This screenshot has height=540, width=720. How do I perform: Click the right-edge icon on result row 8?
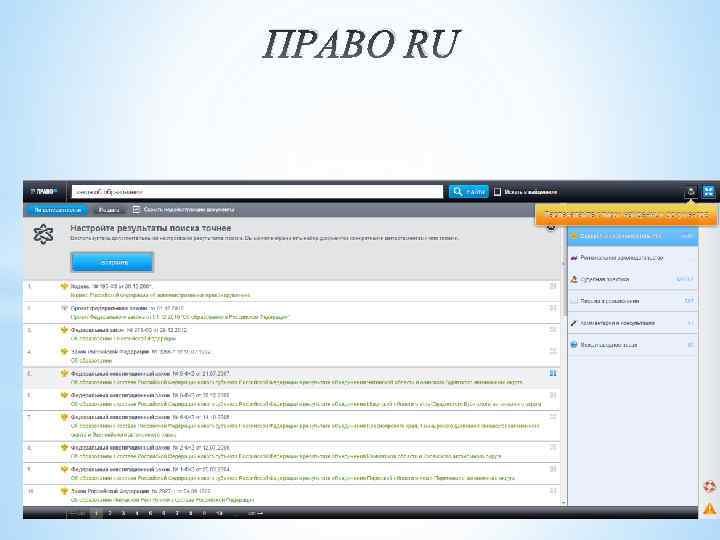click(553, 447)
